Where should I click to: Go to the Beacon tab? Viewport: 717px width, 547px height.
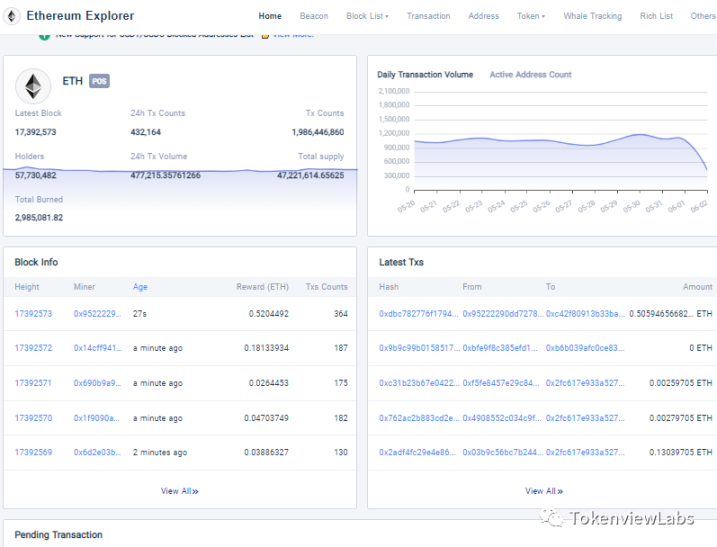313,16
